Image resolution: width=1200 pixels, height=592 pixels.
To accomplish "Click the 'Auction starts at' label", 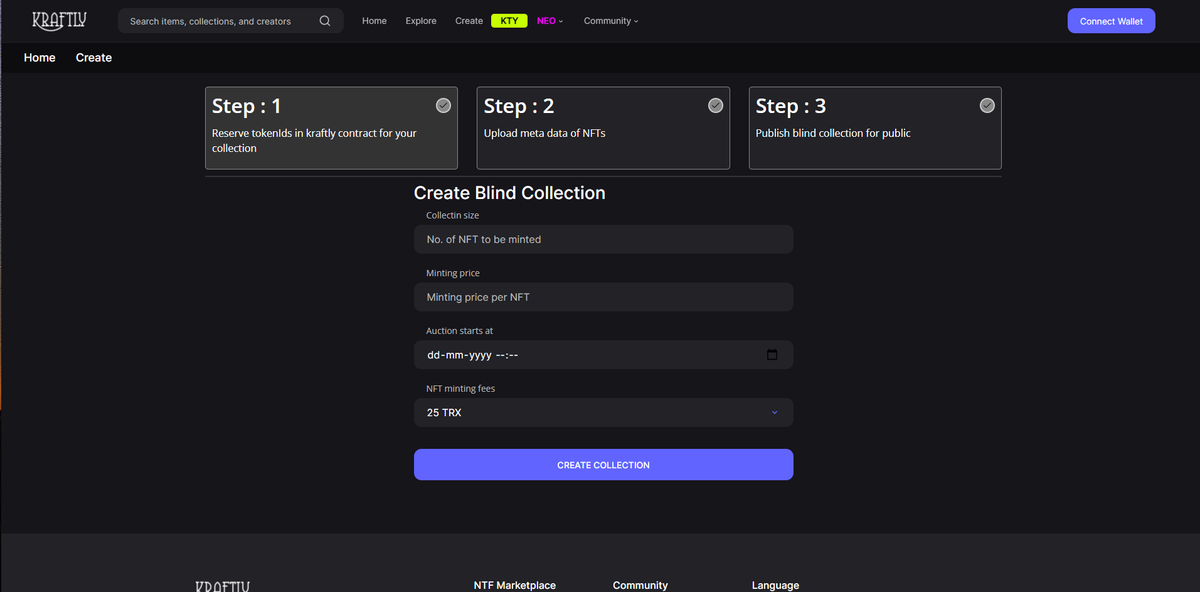I will [459, 330].
